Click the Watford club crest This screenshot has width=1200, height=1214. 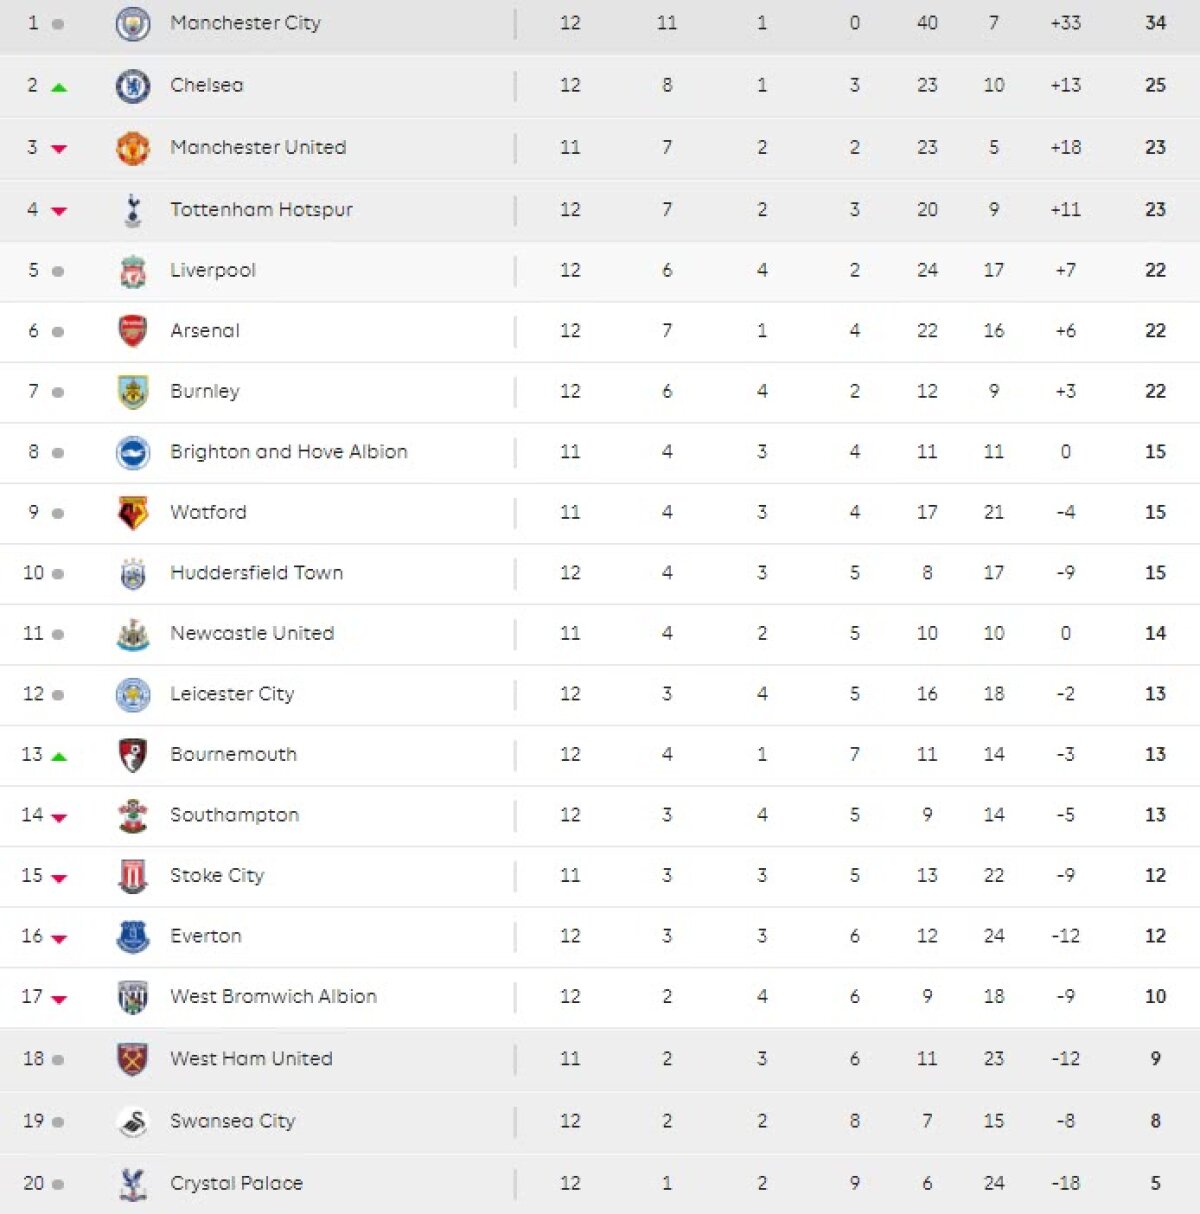133,513
